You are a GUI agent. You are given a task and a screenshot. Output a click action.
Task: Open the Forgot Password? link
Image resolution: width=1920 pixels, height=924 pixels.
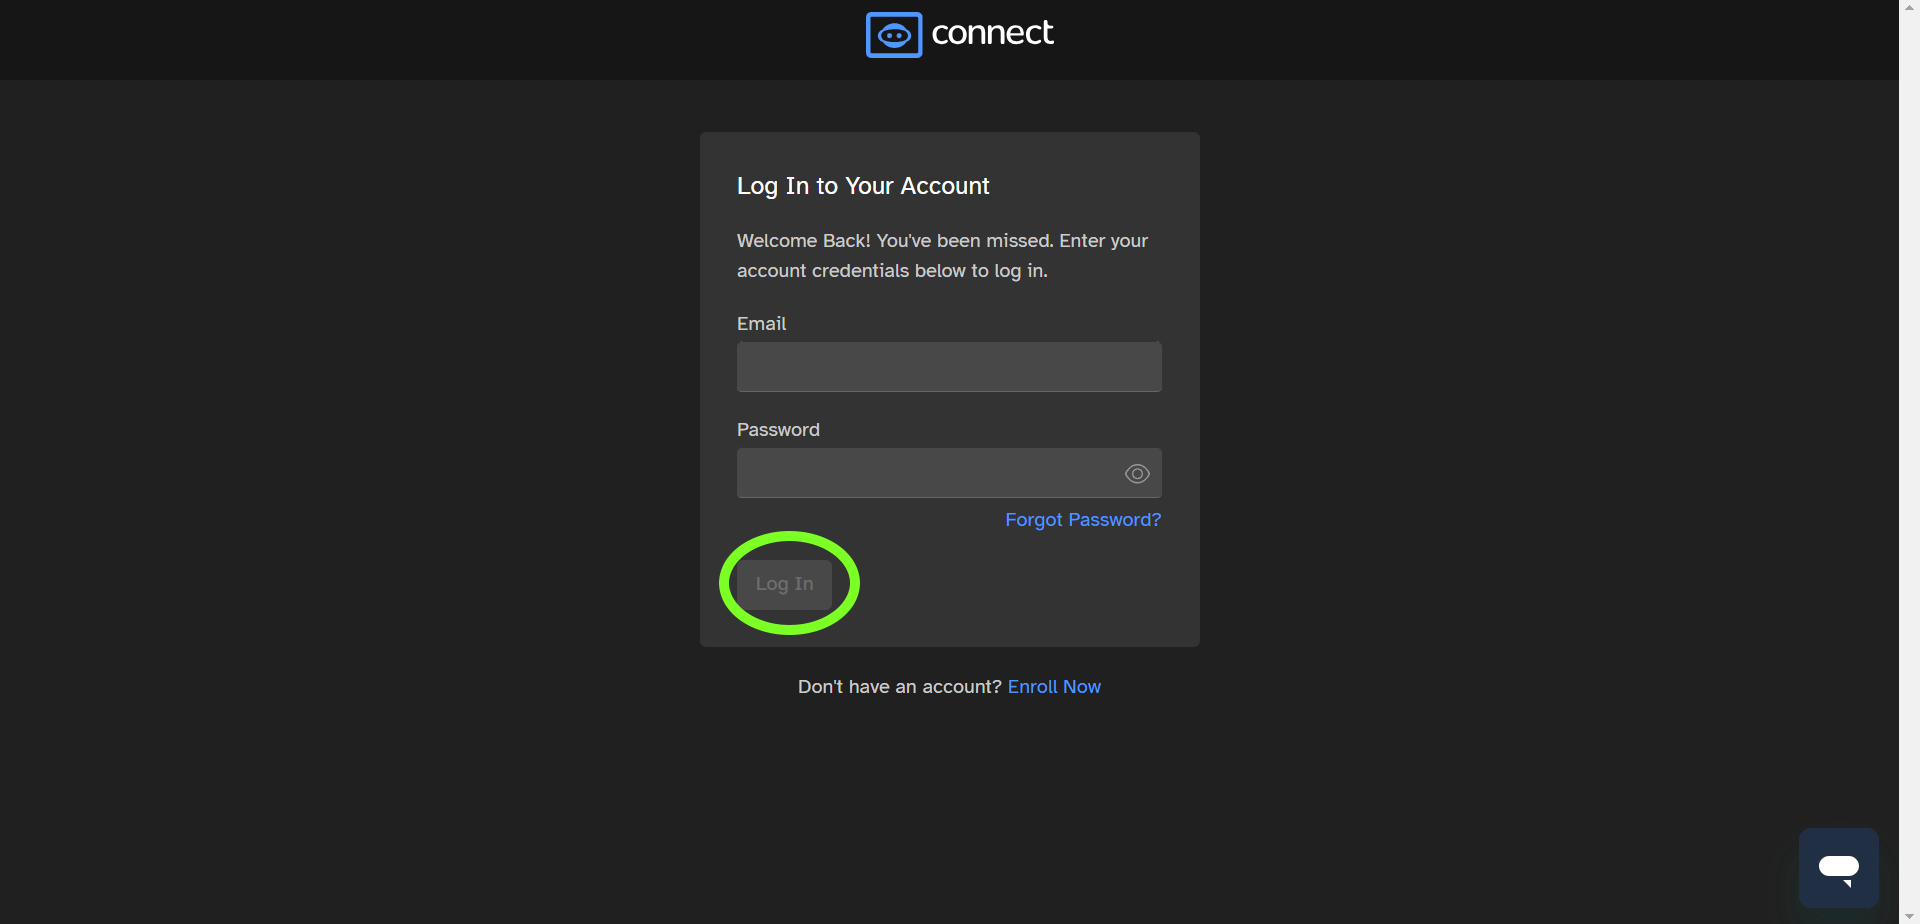click(1082, 520)
